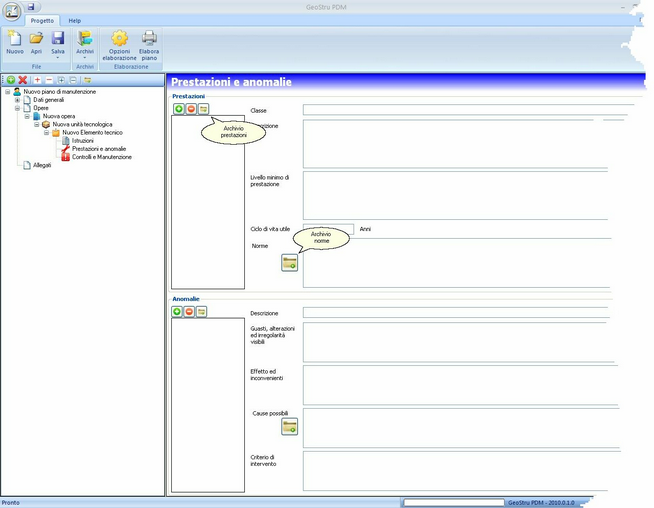Click the quick-access save icon in title bar
Screen dimensions: 654x508
pyautogui.click(x=31, y=7)
